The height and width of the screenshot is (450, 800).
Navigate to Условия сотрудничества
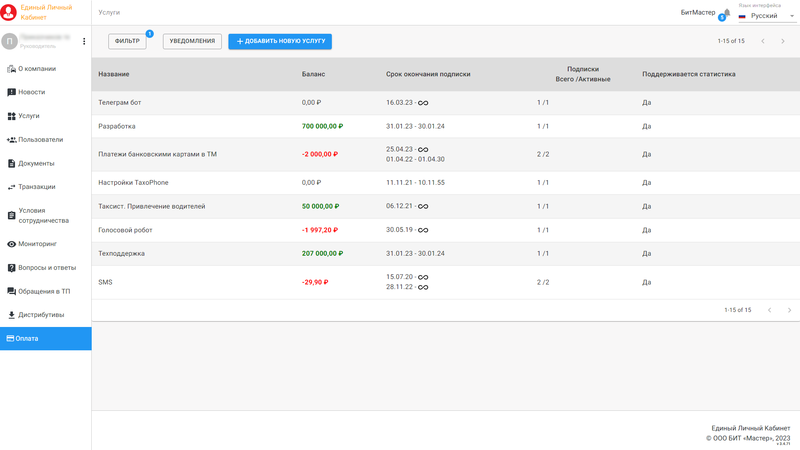[43, 216]
